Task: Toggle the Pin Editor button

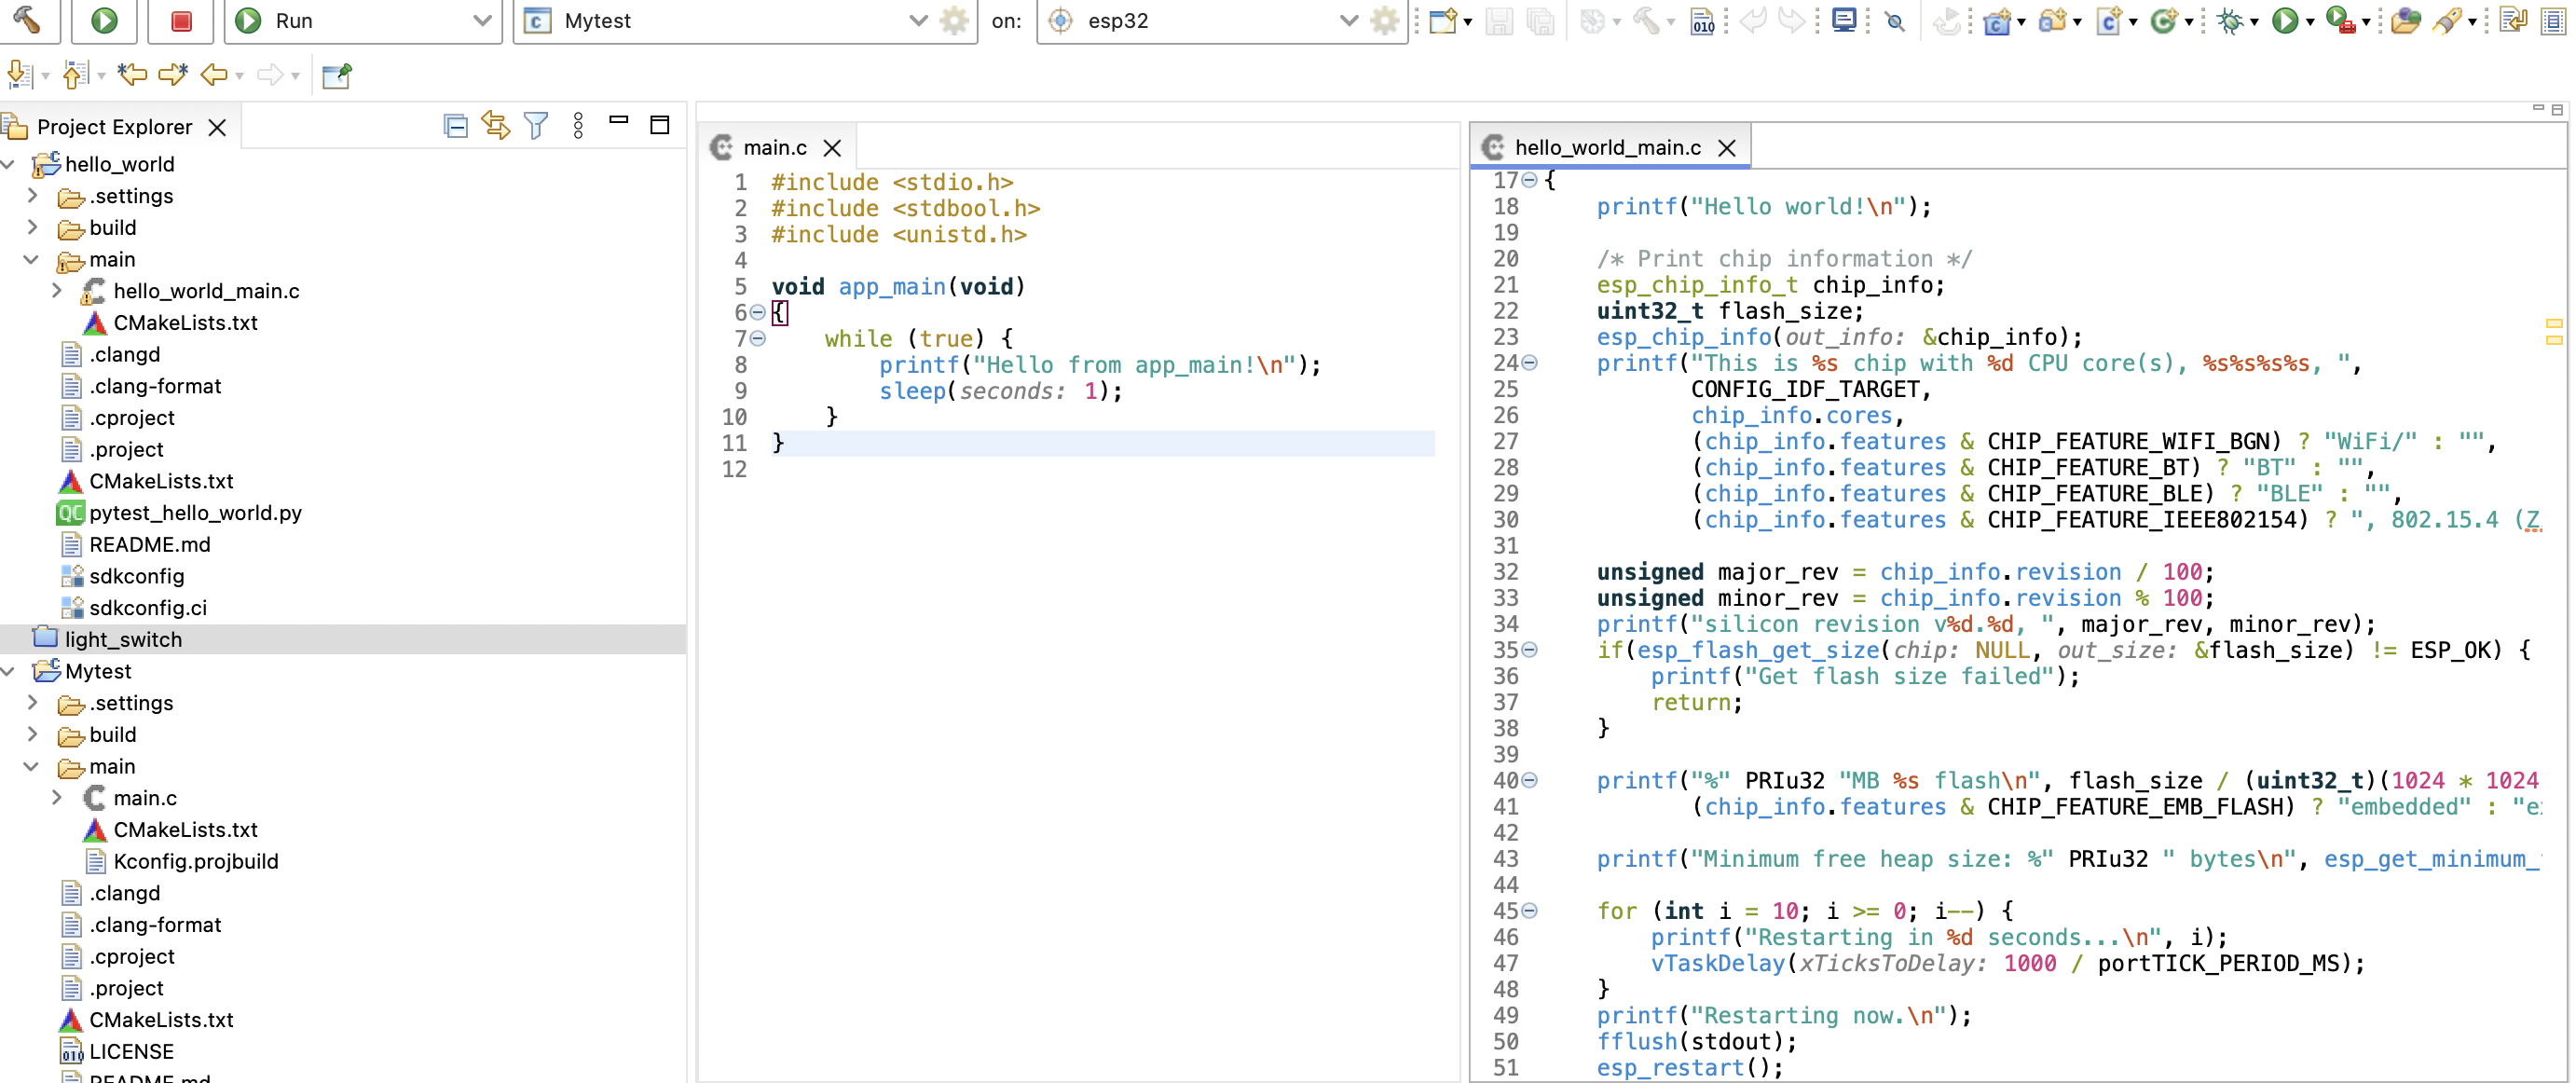Action: 337,74
